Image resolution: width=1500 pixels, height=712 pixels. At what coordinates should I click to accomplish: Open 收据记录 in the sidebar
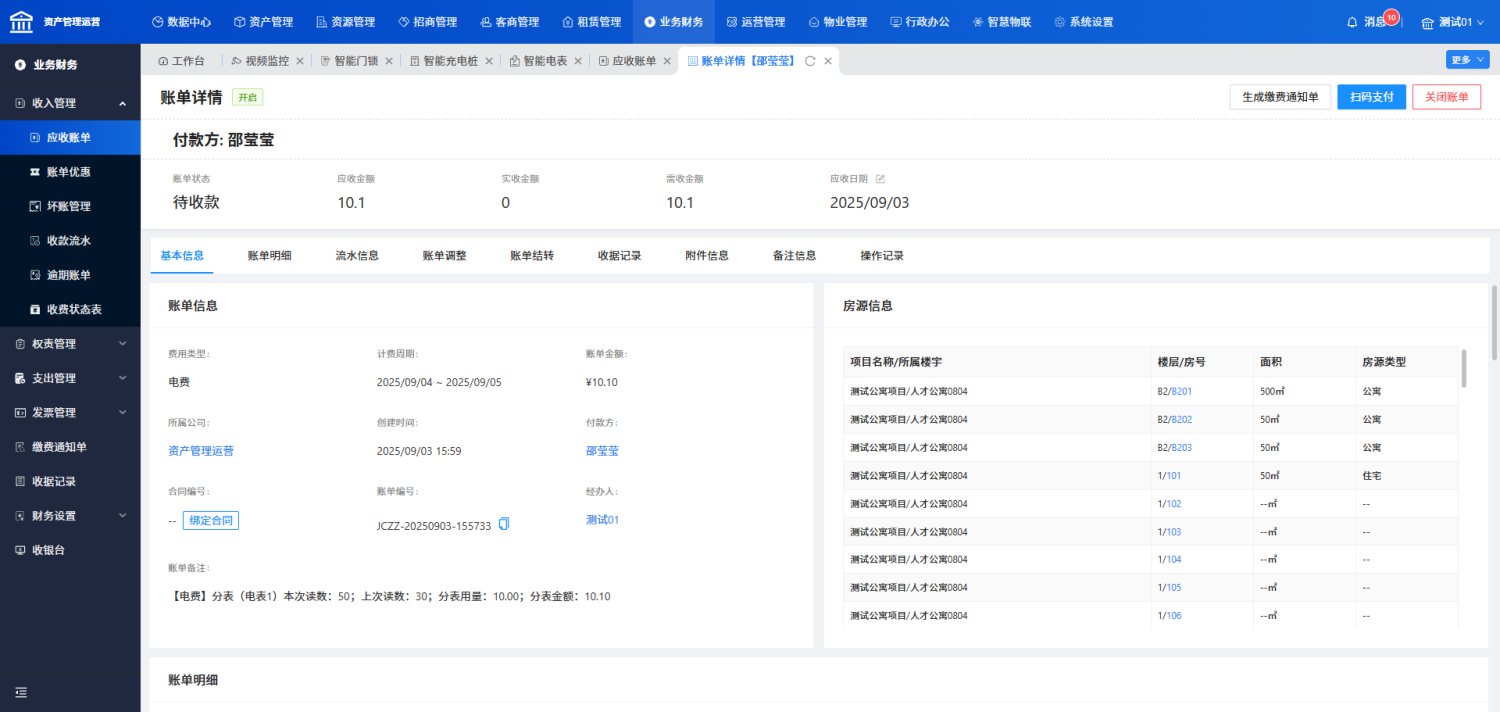(70, 481)
